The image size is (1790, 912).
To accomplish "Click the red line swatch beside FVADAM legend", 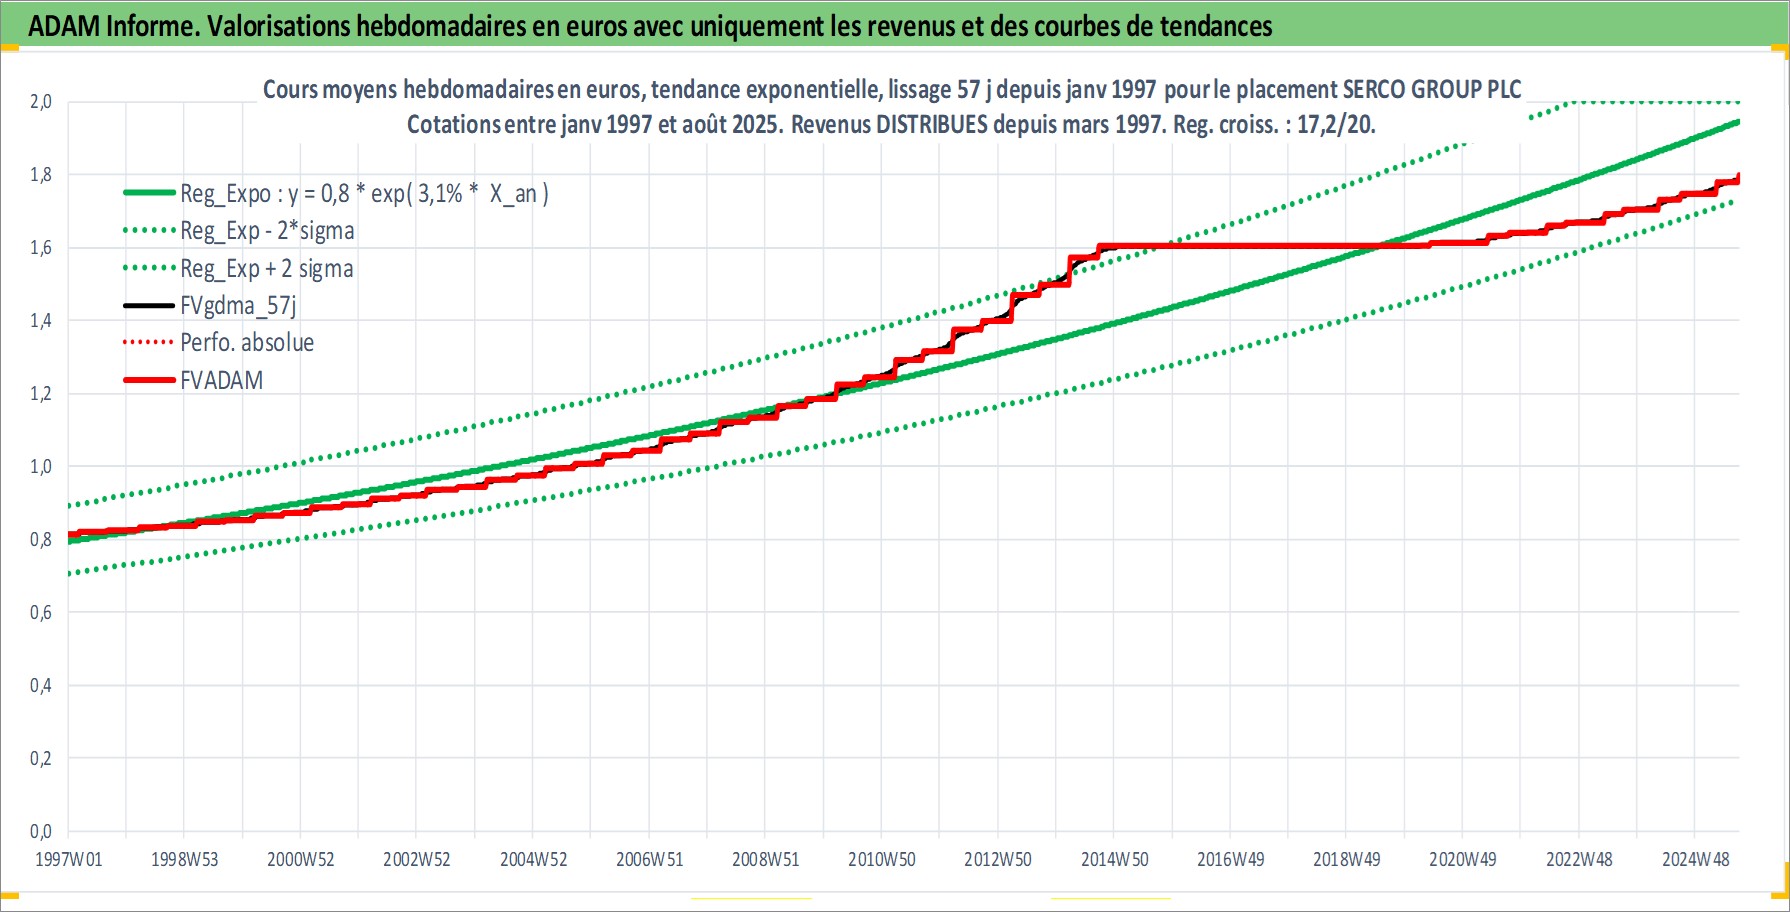I will pos(149,380).
